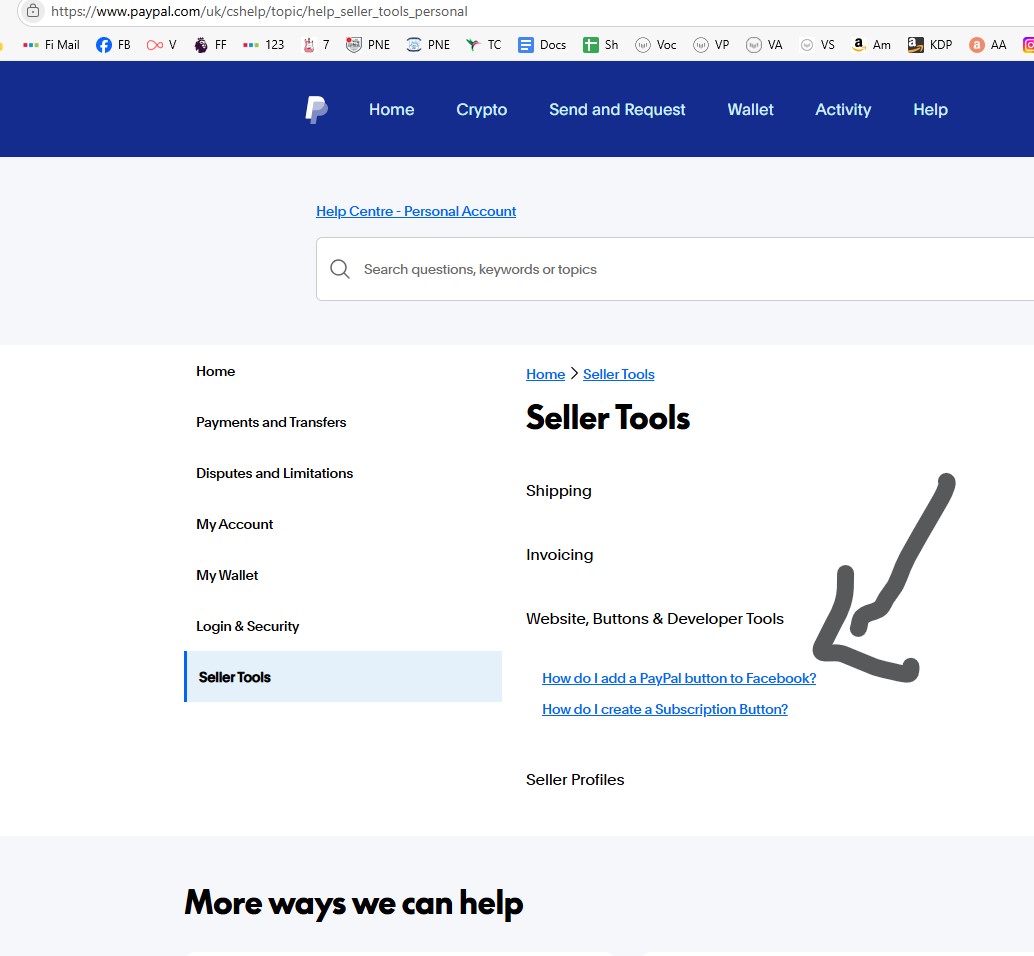Open the Sh sheets bookmark
Viewport: 1034px width, 956px height.
click(x=601, y=45)
